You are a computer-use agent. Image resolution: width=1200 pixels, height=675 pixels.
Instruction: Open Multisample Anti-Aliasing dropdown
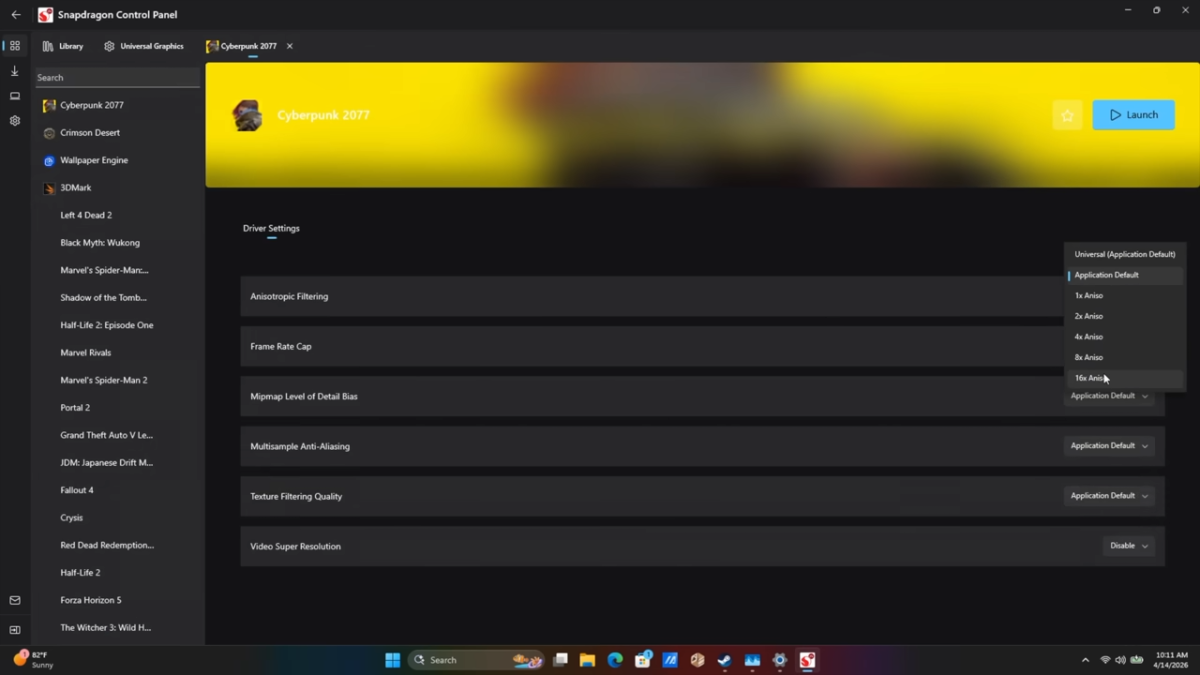click(x=1109, y=446)
